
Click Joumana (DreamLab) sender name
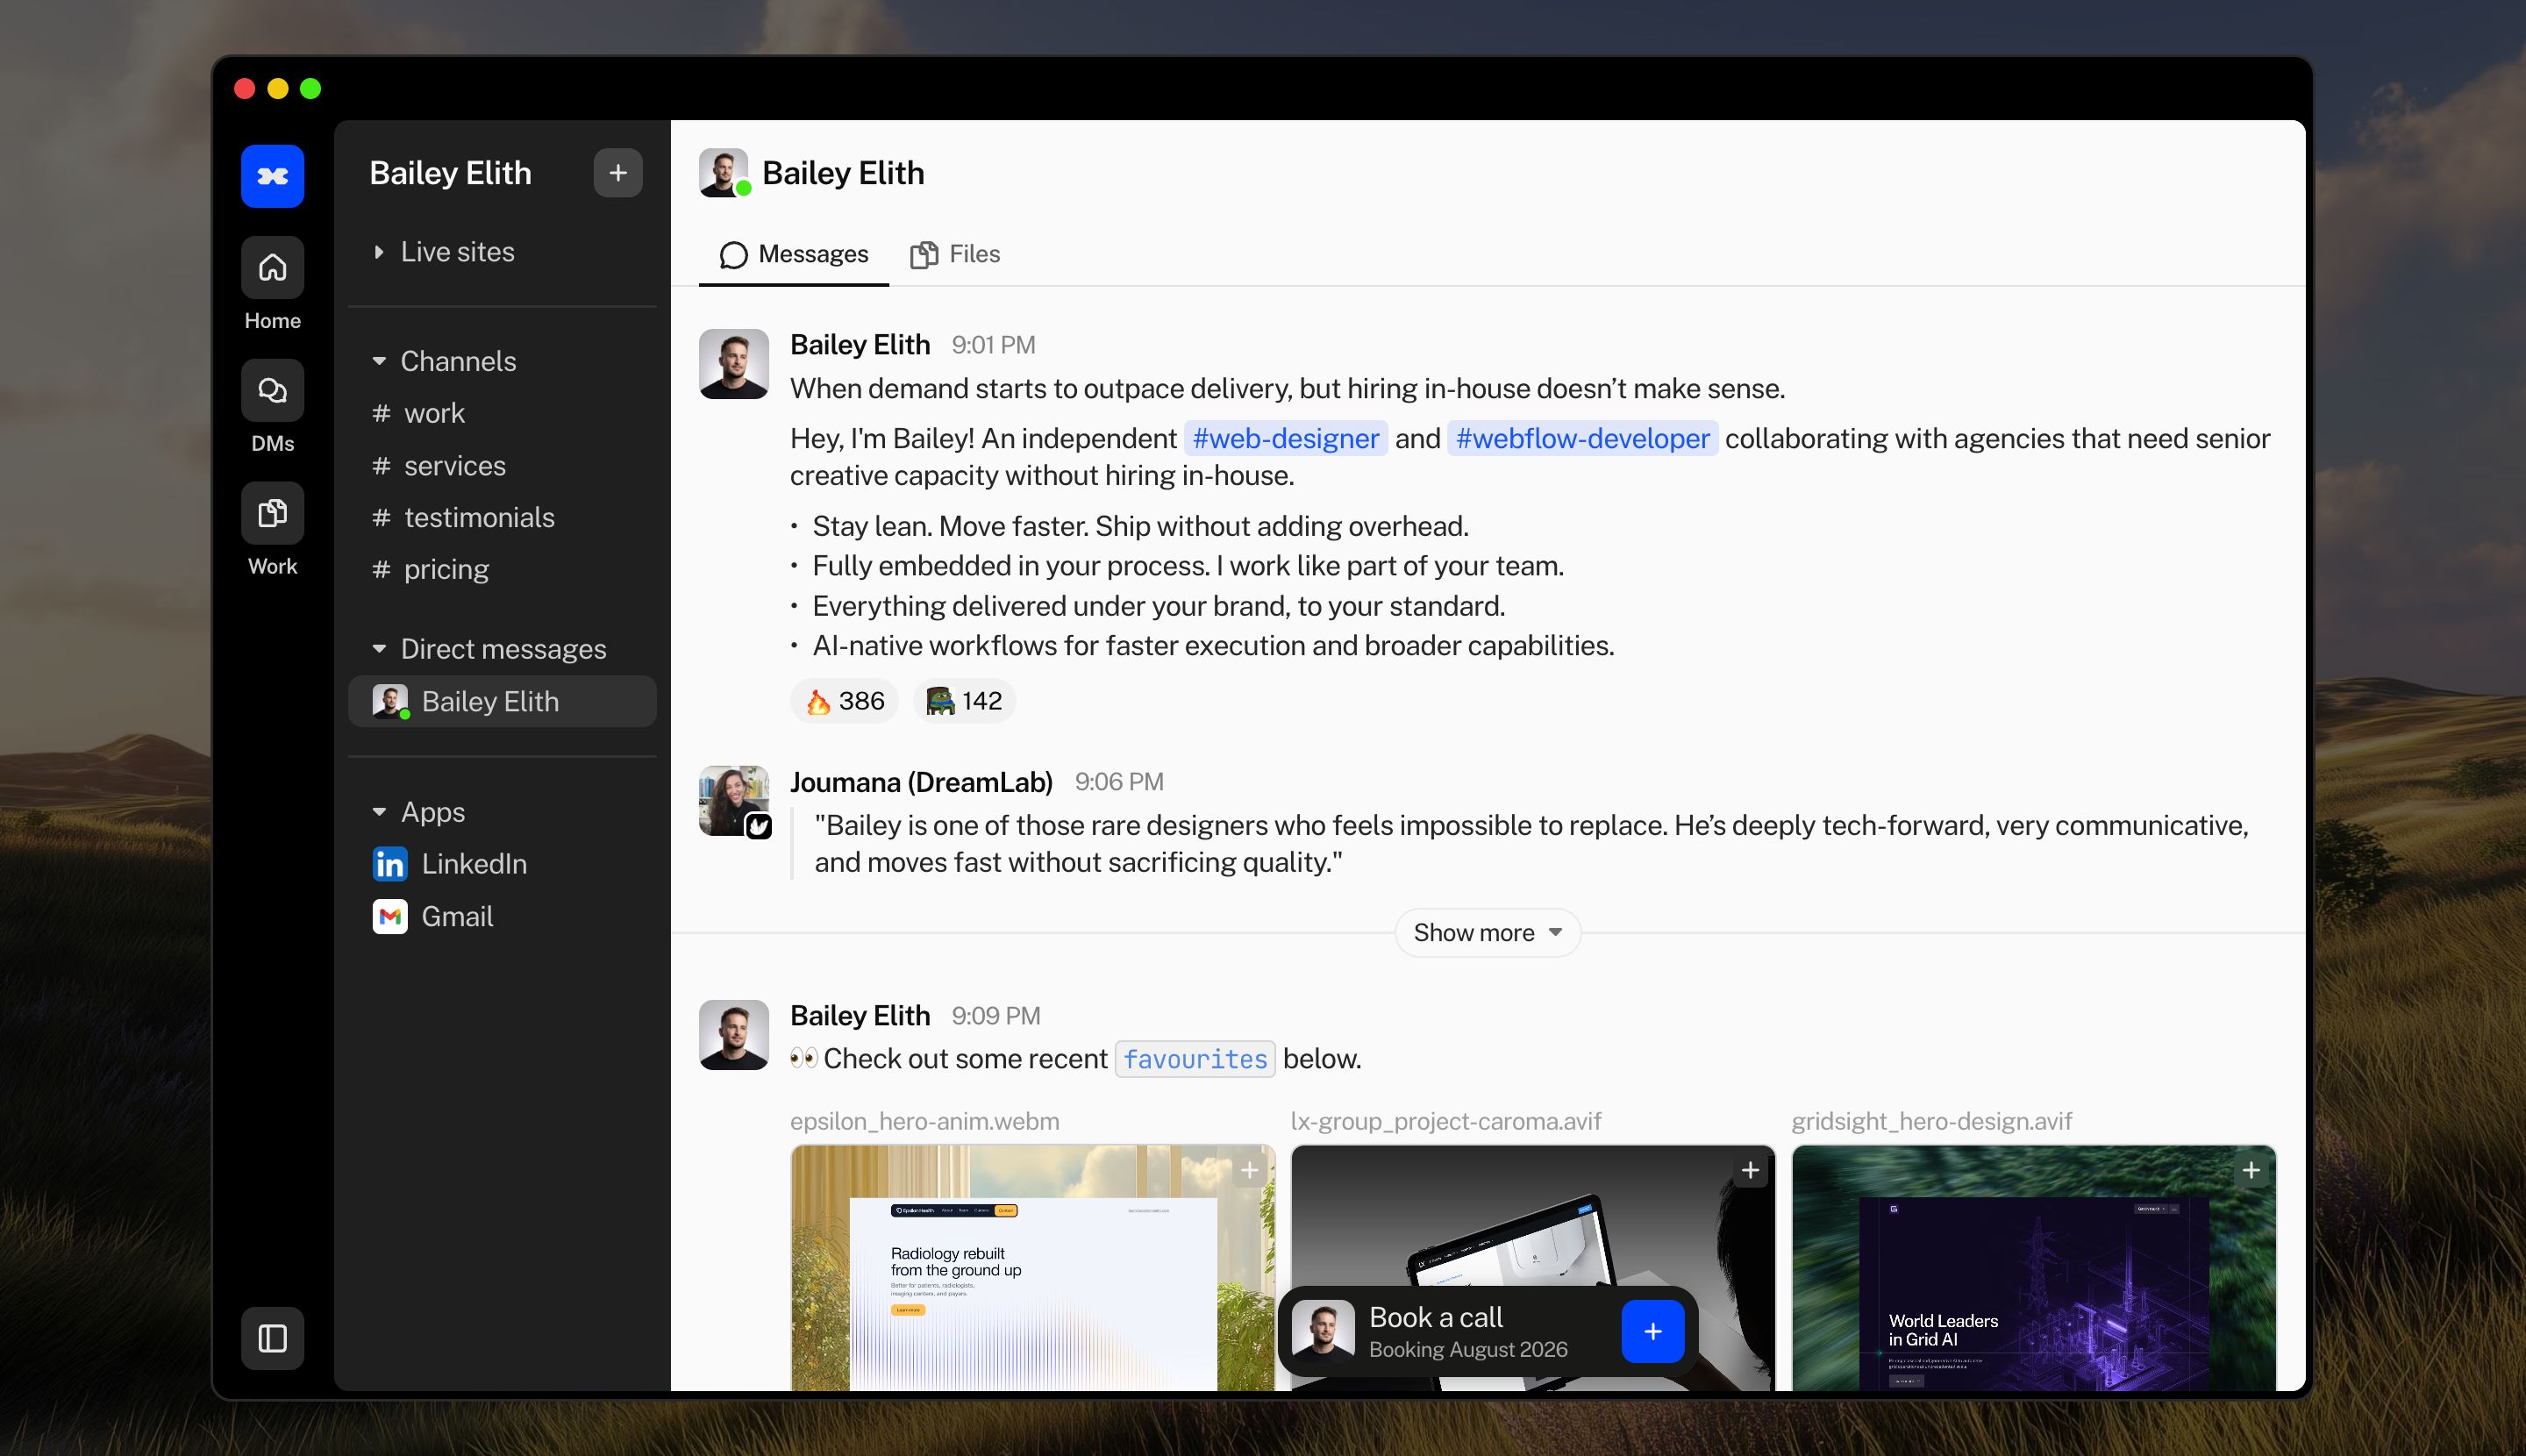[x=921, y=782]
